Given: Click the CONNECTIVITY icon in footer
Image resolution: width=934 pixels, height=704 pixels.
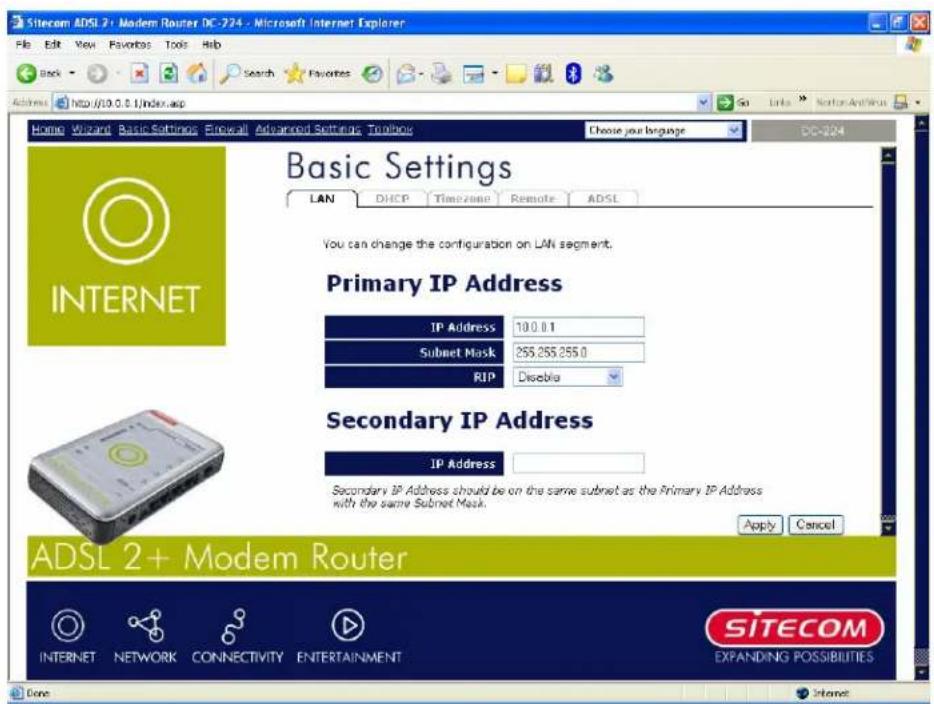Looking at the screenshot, I should coord(233,626).
